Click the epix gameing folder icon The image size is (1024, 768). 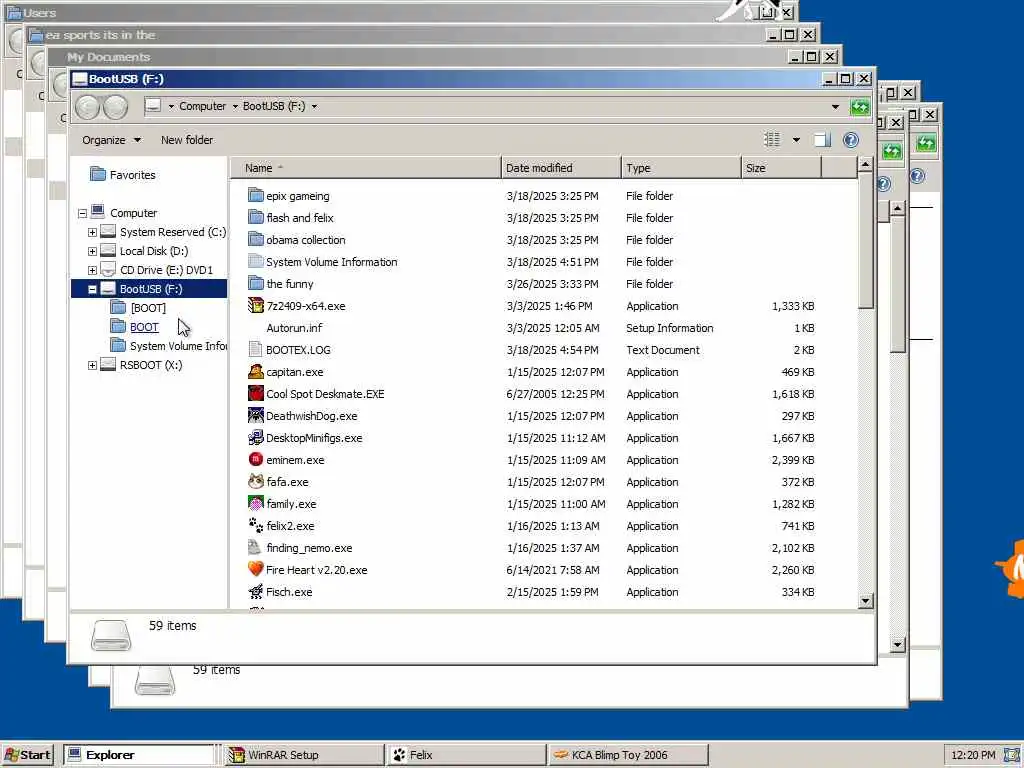point(255,195)
